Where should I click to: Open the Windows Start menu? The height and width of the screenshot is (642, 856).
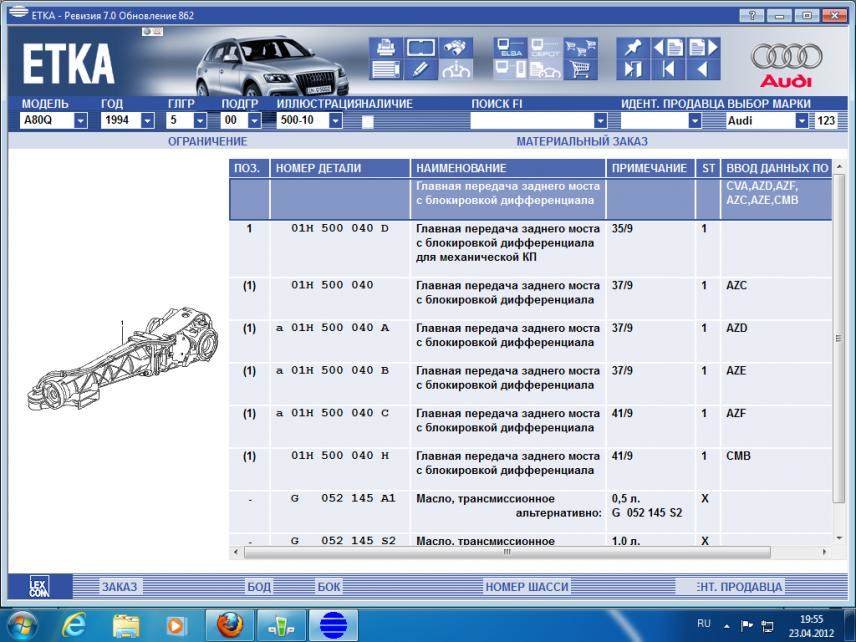22,625
